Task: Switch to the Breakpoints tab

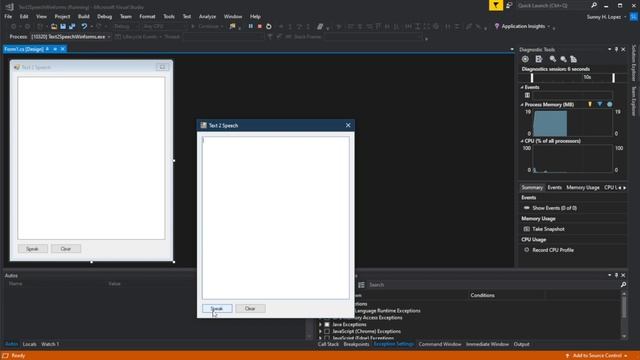Action: pyautogui.click(x=356, y=344)
